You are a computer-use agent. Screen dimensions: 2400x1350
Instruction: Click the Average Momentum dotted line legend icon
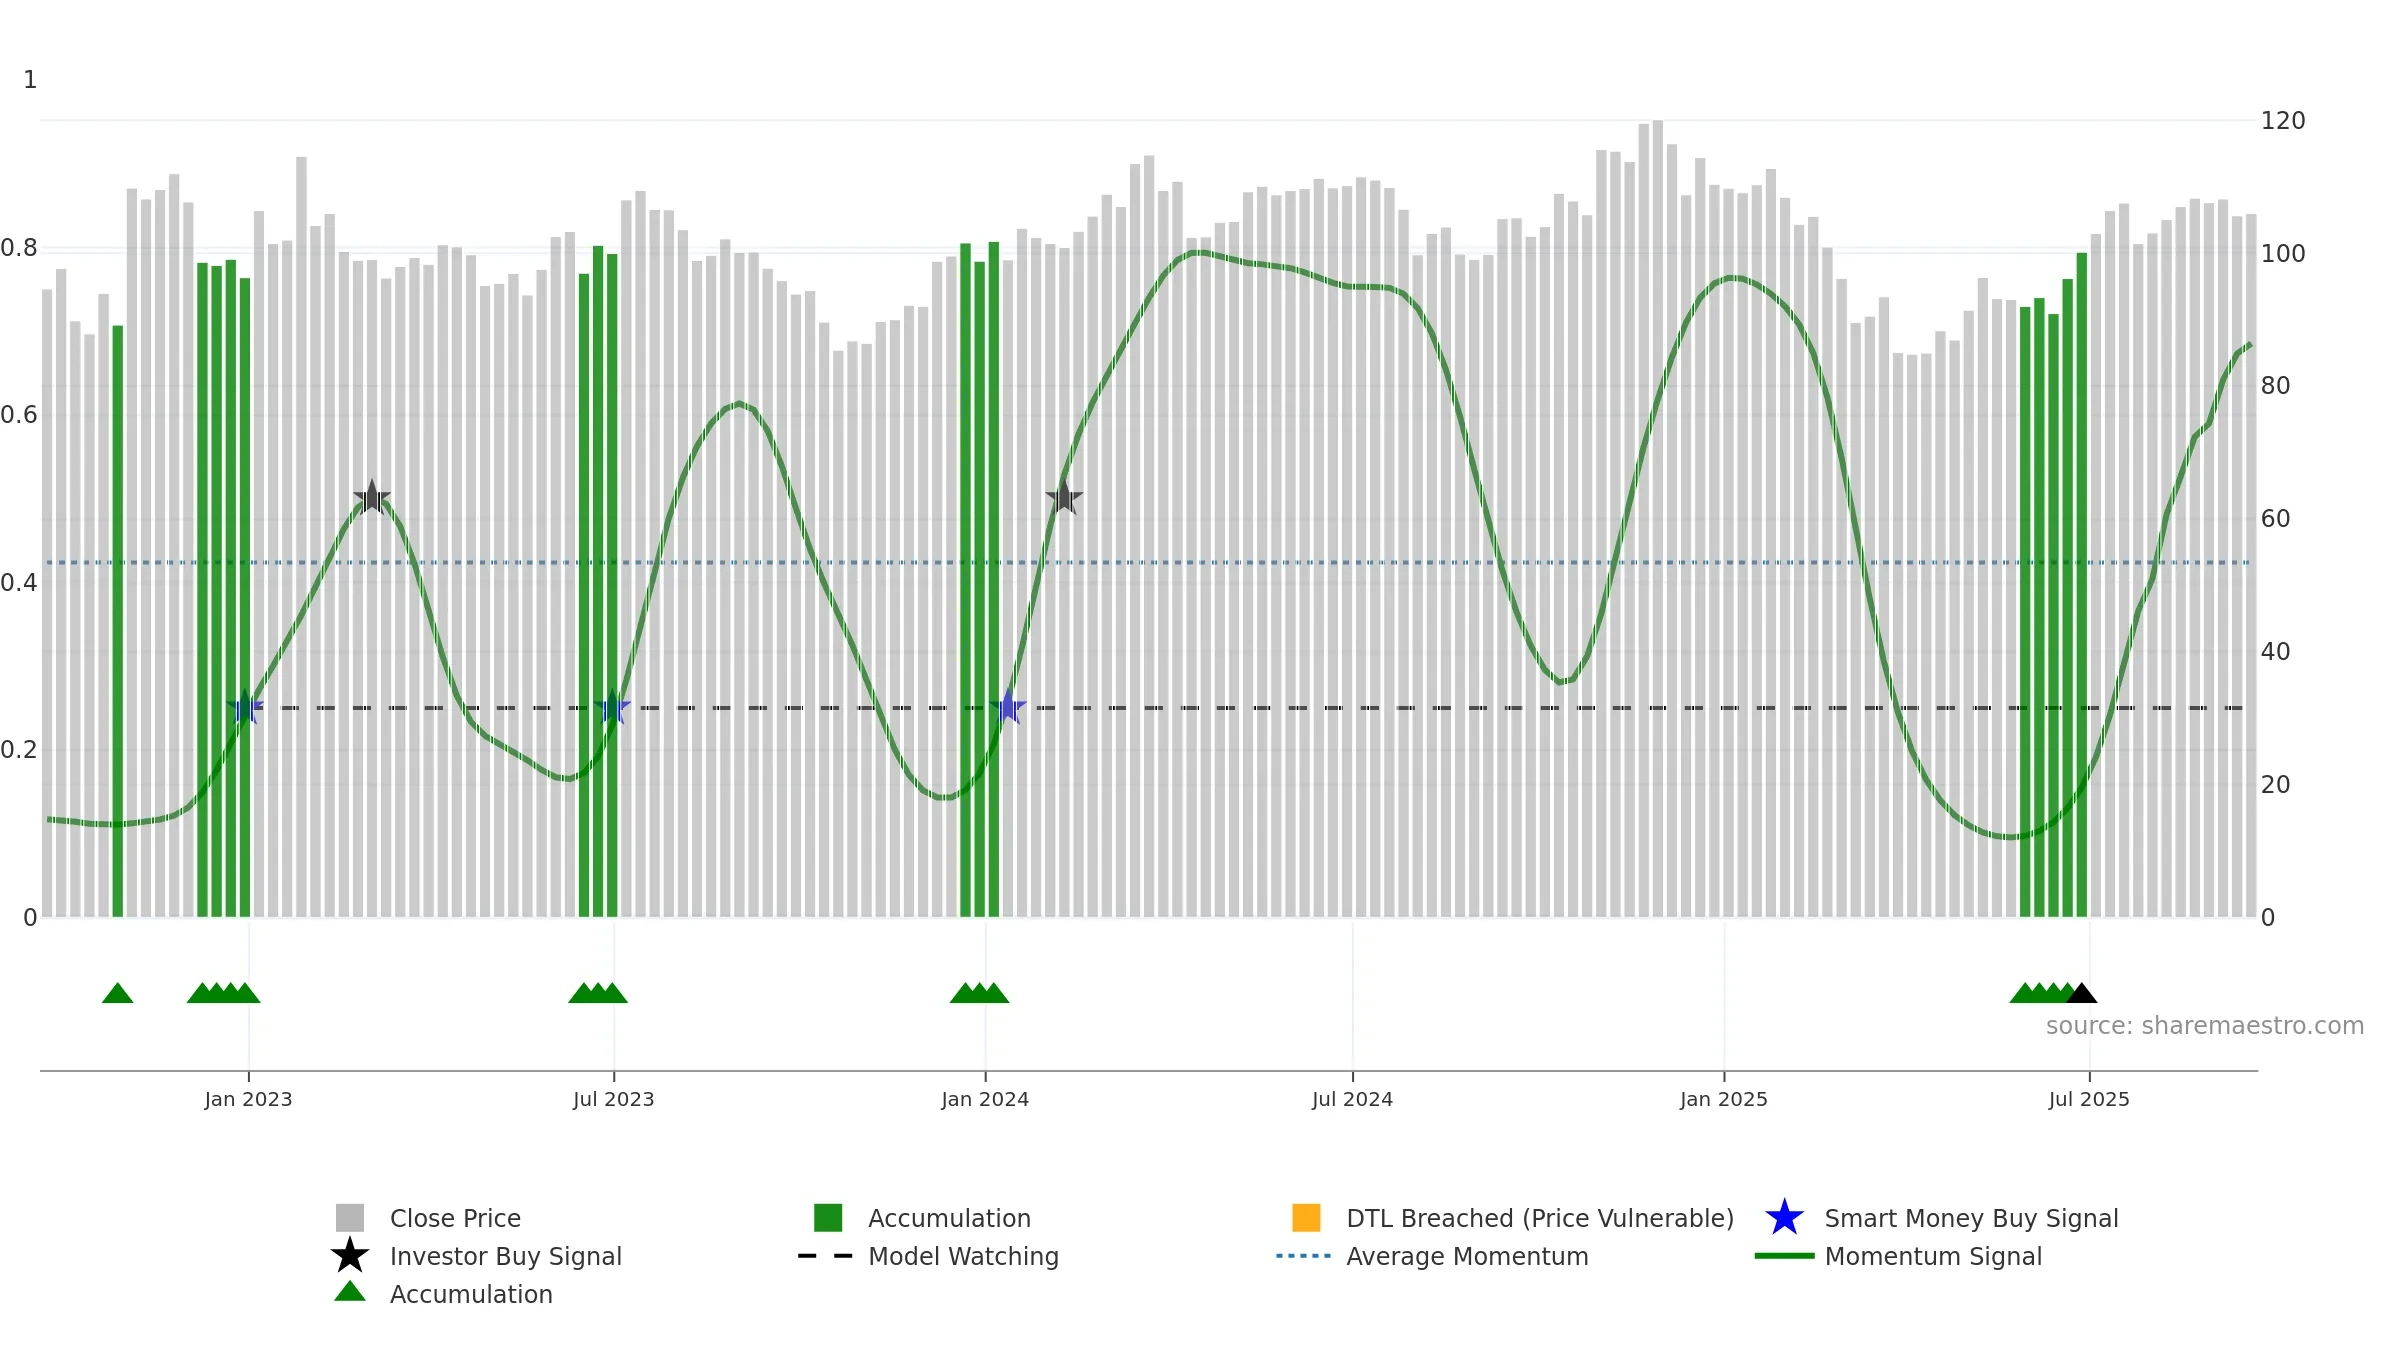click(x=1304, y=1256)
